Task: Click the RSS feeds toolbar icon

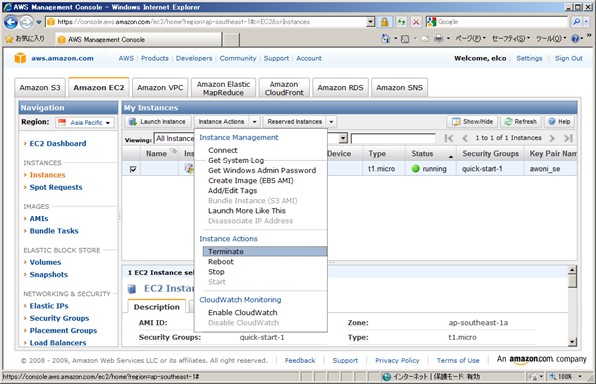Action: 405,39
